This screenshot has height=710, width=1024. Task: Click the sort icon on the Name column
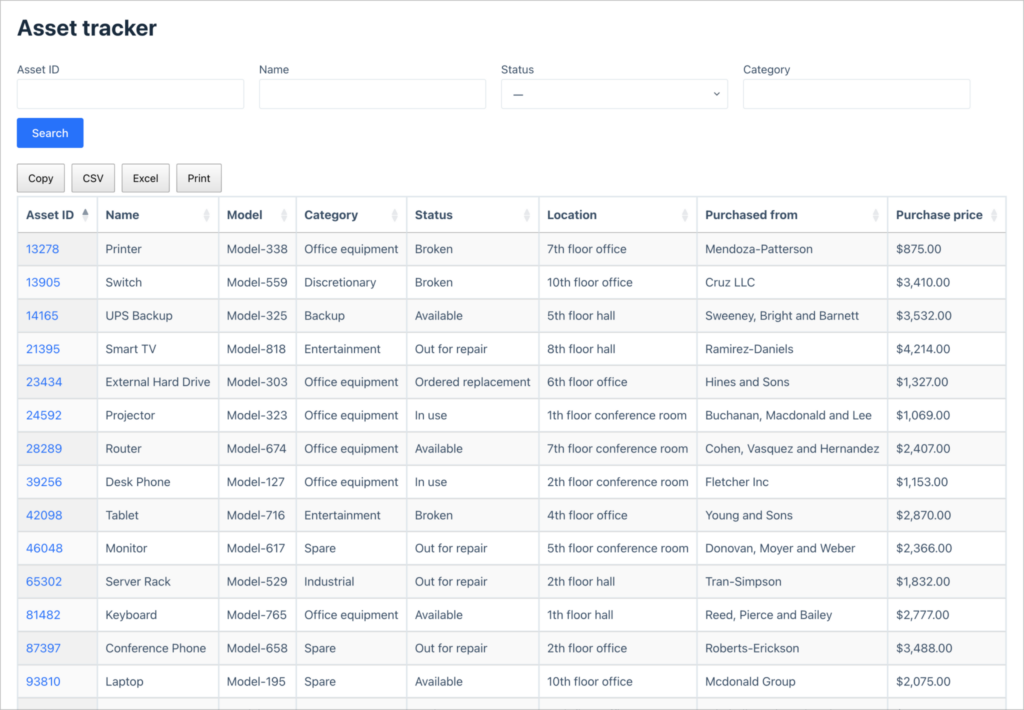pos(207,214)
